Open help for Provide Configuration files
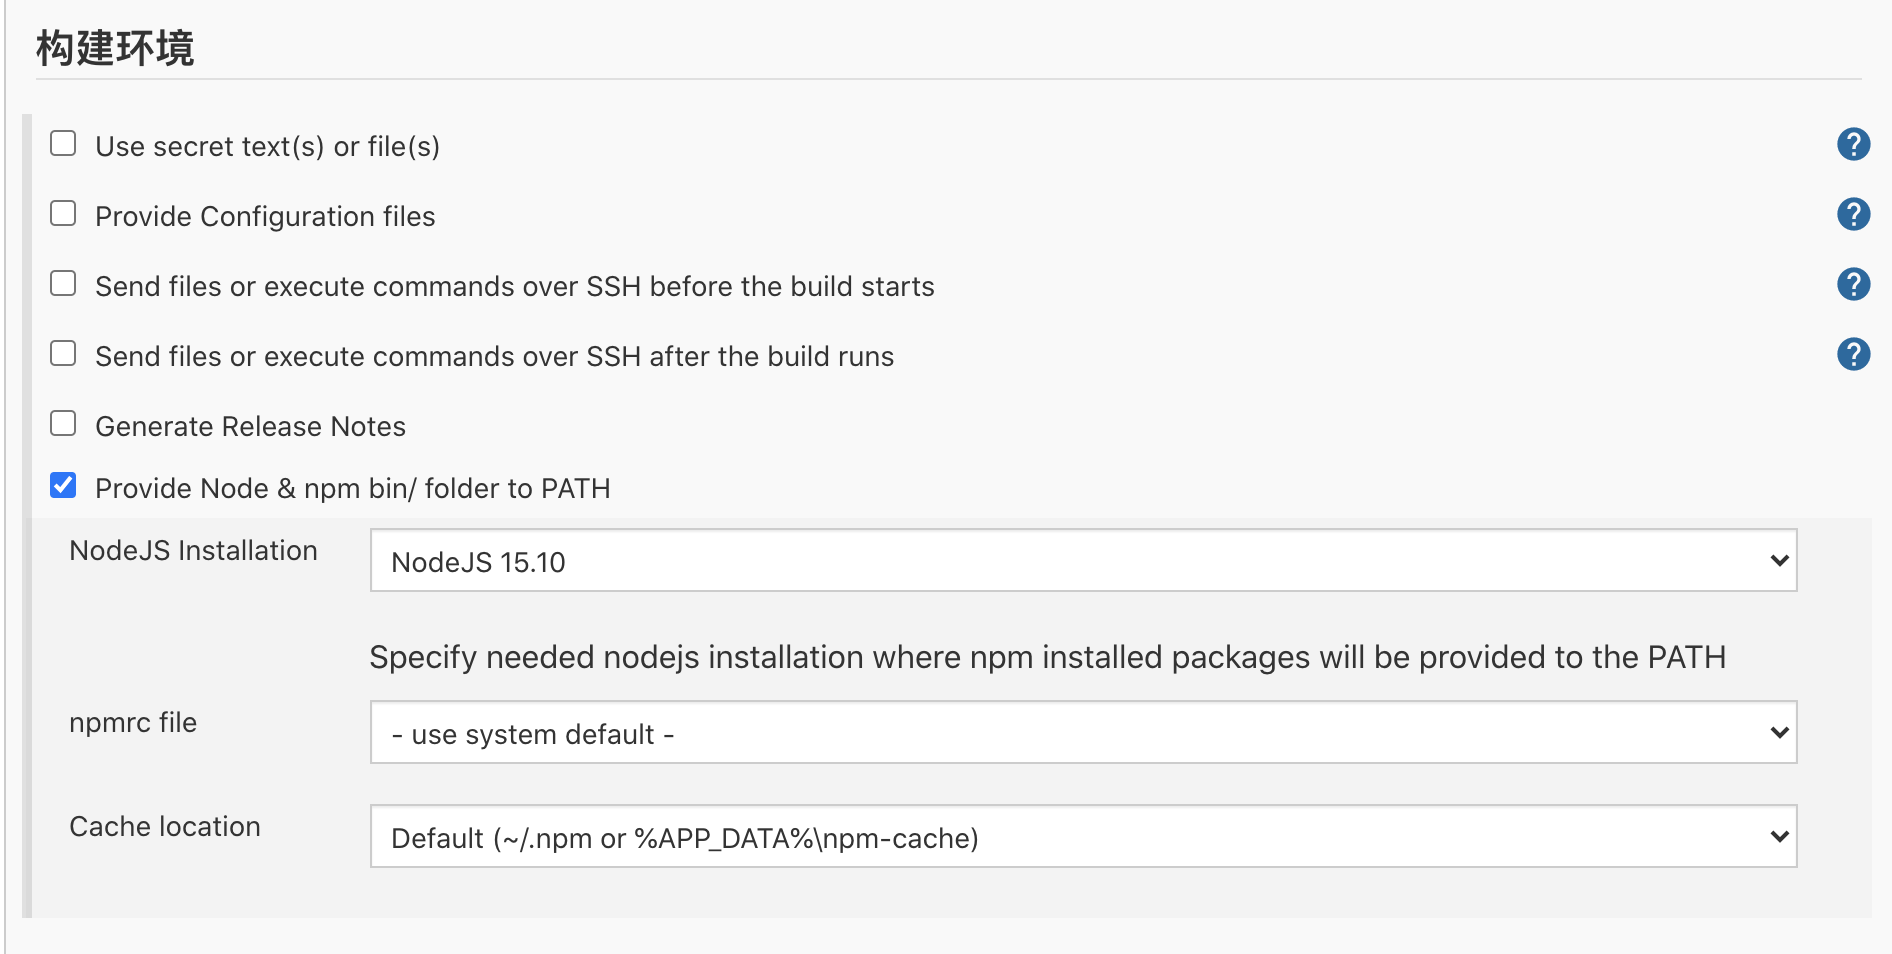 pos(1853,214)
